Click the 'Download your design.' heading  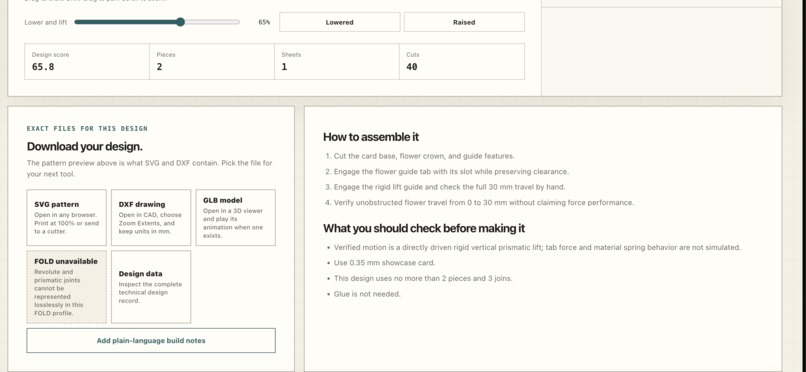coord(85,146)
